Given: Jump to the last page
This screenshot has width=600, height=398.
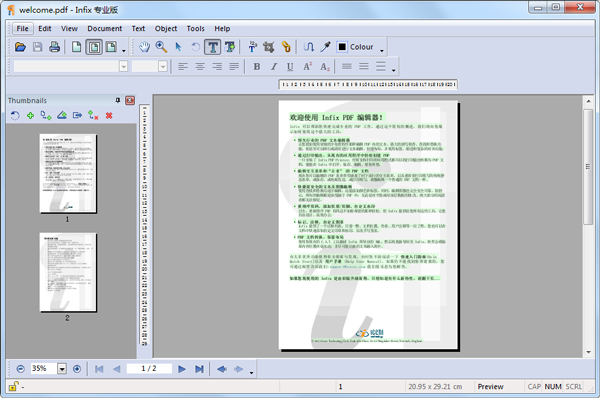Looking at the screenshot, I should click(199, 369).
